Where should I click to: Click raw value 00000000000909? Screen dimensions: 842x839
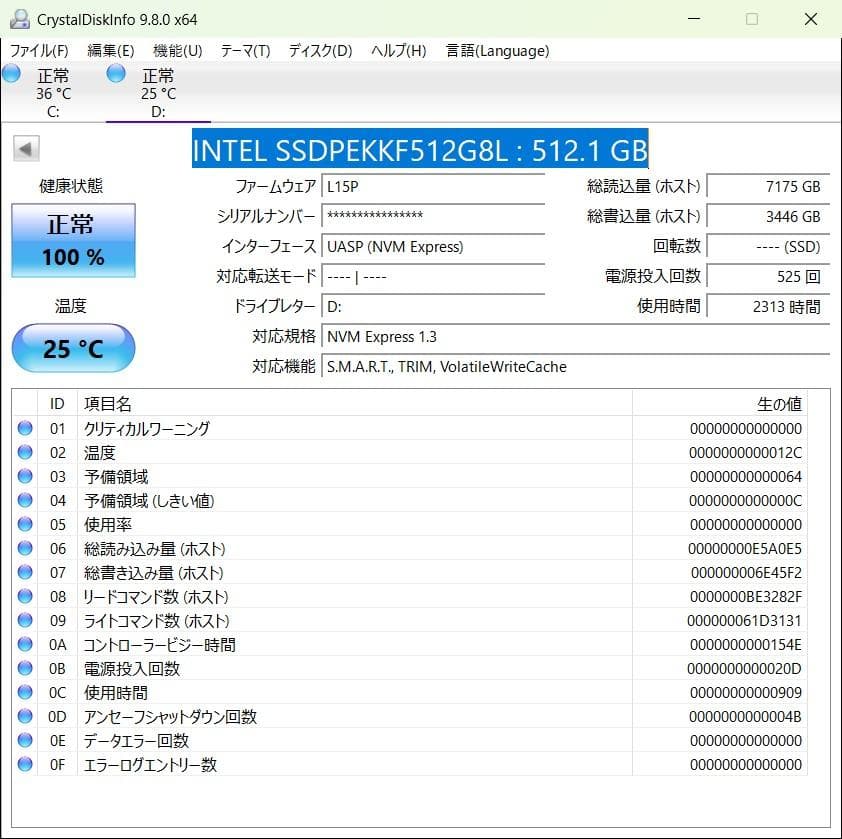(746, 692)
